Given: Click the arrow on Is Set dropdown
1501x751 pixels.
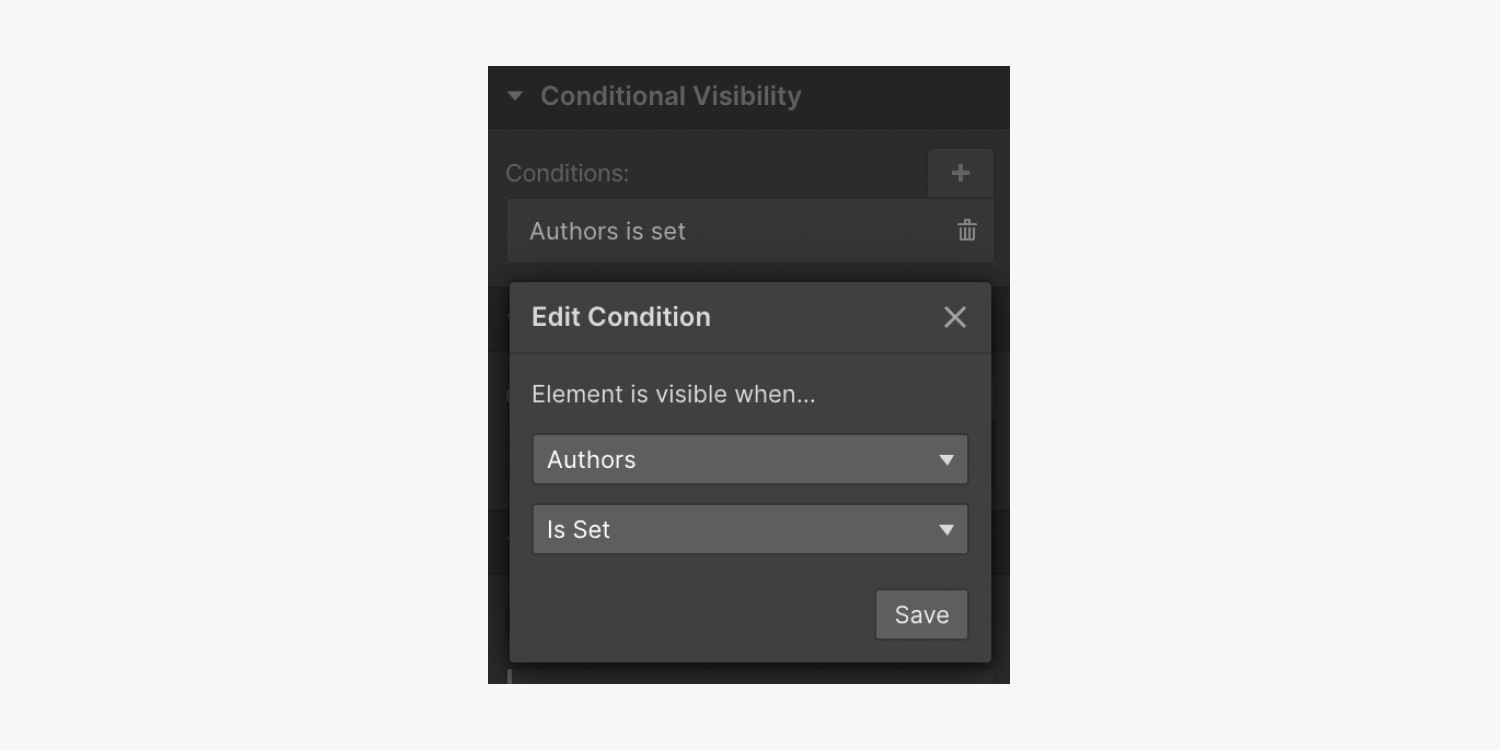Looking at the screenshot, I should pyautogui.click(x=946, y=530).
